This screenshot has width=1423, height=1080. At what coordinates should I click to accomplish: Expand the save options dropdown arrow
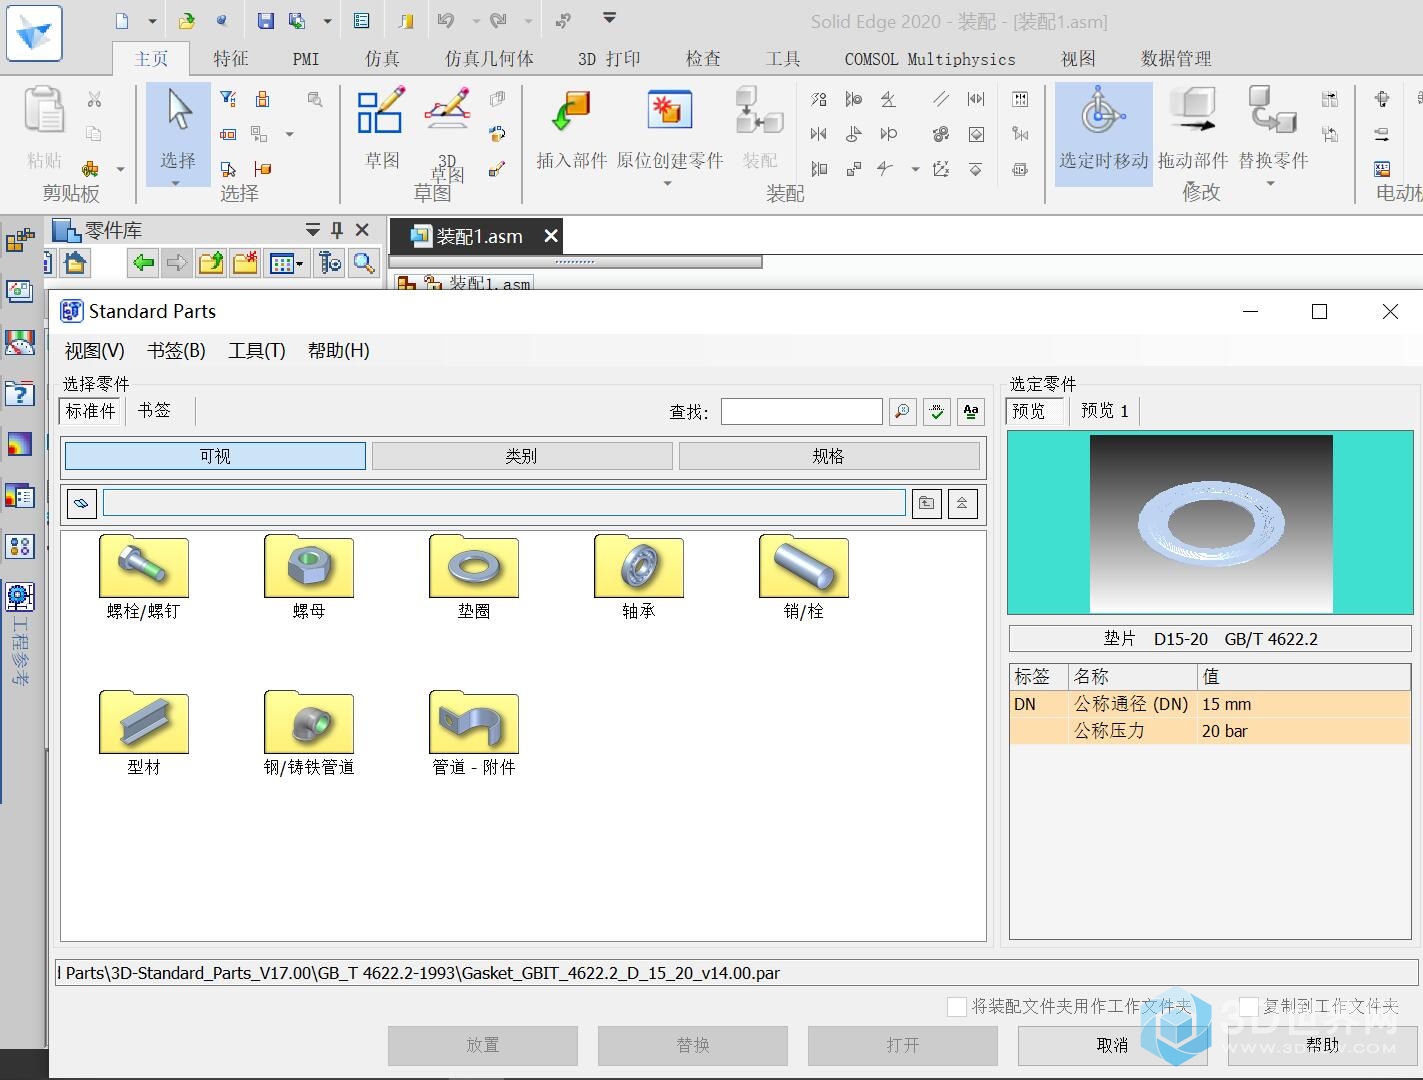pyautogui.click(x=327, y=21)
